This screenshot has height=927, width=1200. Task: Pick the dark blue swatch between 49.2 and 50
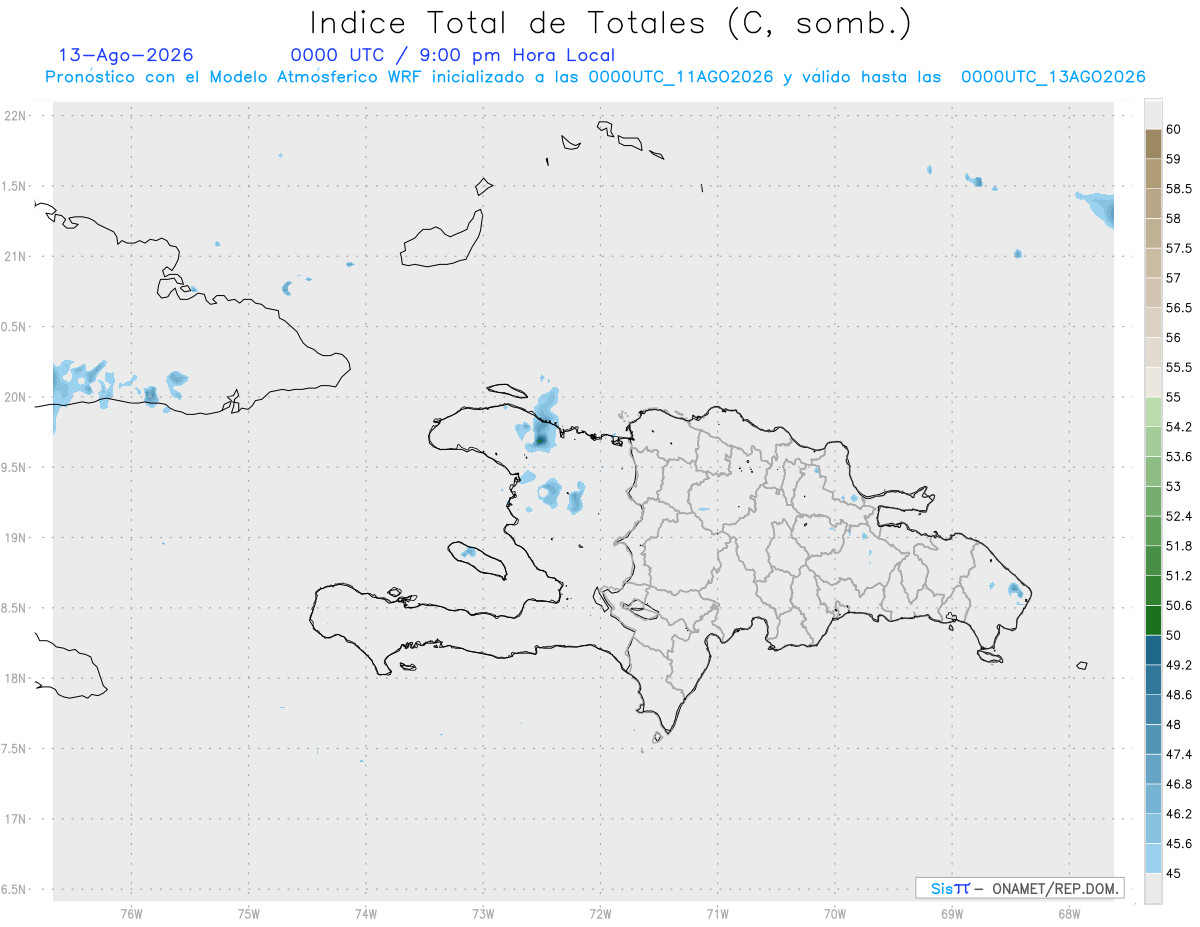[x=1153, y=651]
